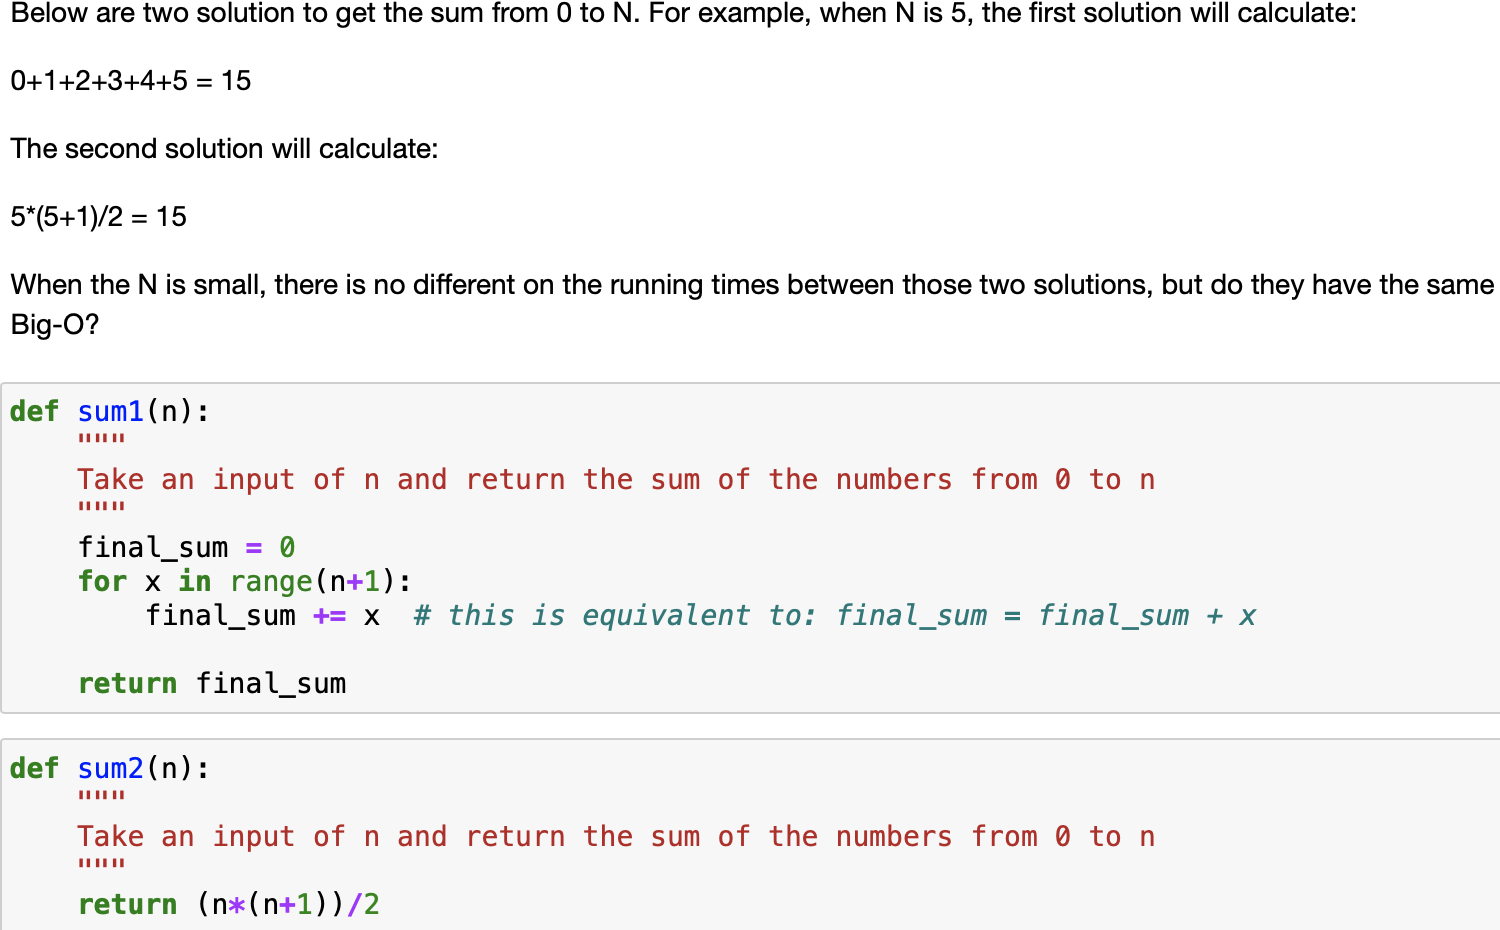Click the return (n*(n+1))/2 statement
The width and height of the screenshot is (1500, 930).
228,903
